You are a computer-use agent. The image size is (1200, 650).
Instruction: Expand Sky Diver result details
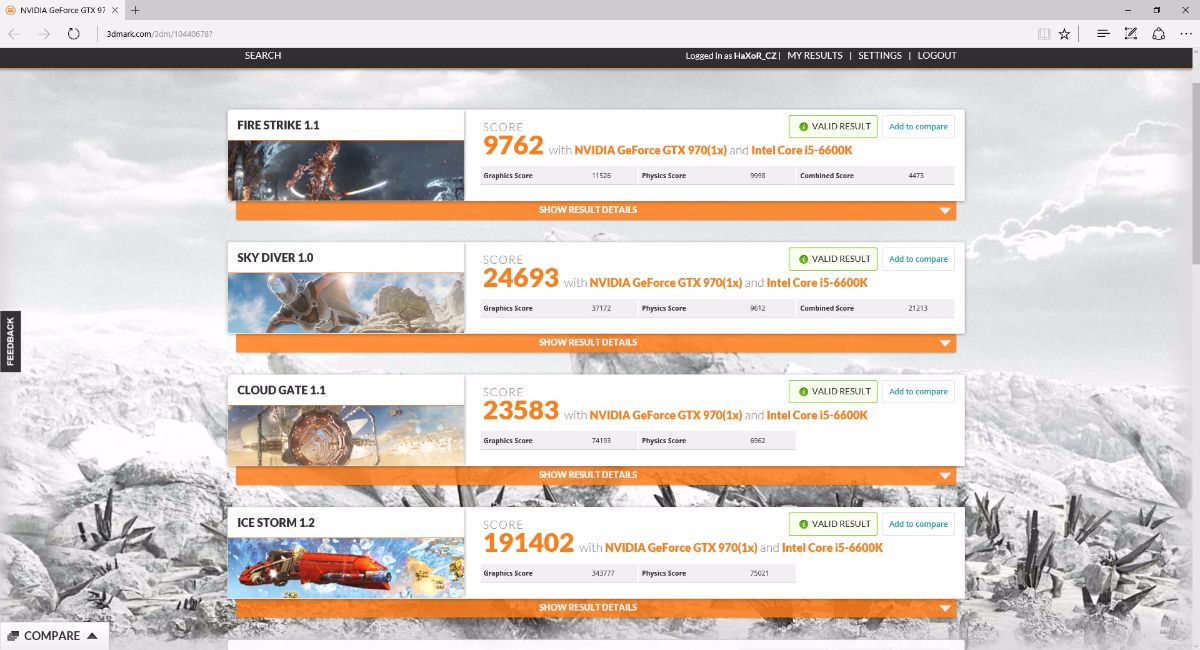coord(595,343)
